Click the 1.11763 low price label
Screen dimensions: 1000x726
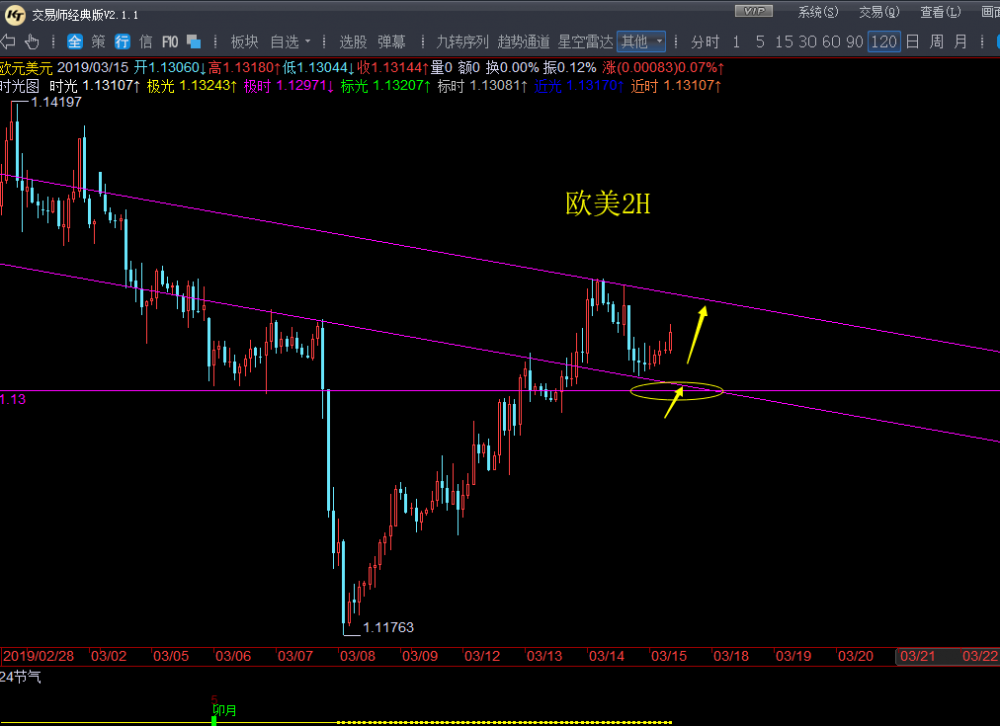[388, 627]
